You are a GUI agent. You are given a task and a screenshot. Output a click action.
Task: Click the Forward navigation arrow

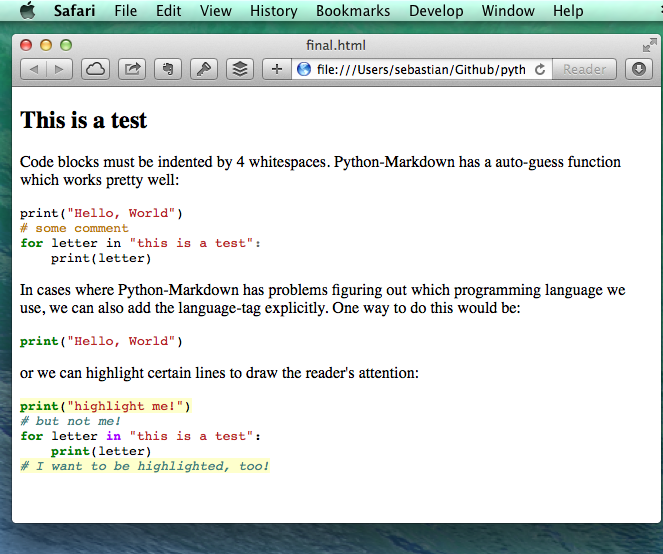pyautogui.click(x=58, y=69)
